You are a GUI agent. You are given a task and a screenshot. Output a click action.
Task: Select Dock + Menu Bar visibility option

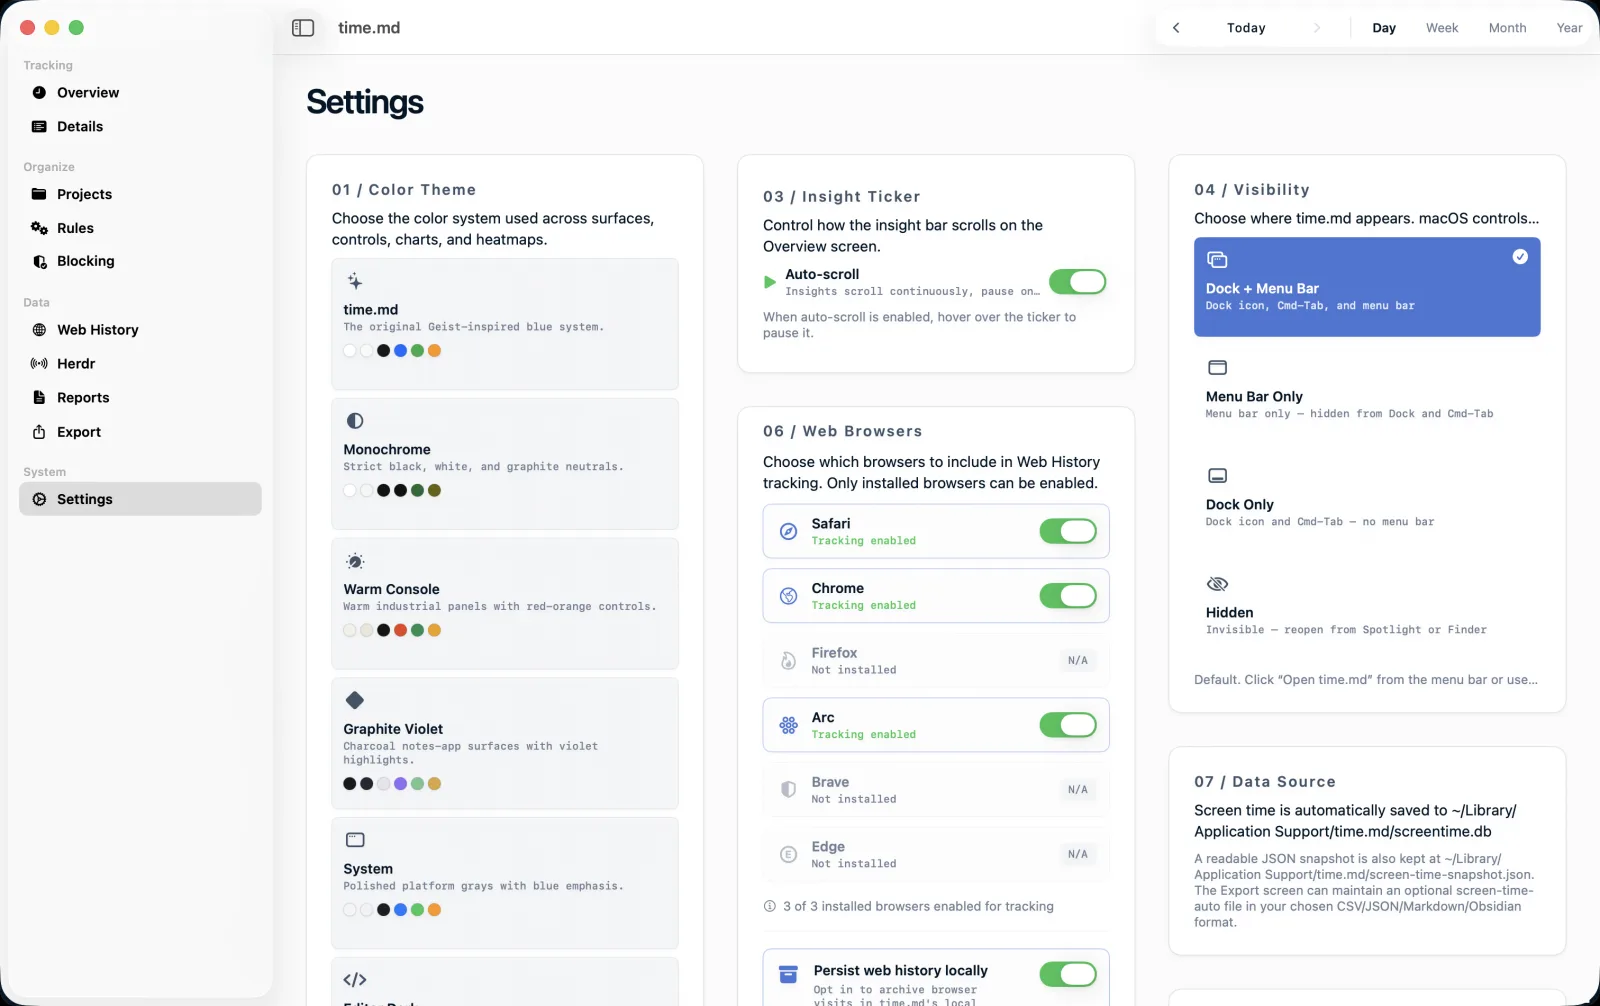1367,287
